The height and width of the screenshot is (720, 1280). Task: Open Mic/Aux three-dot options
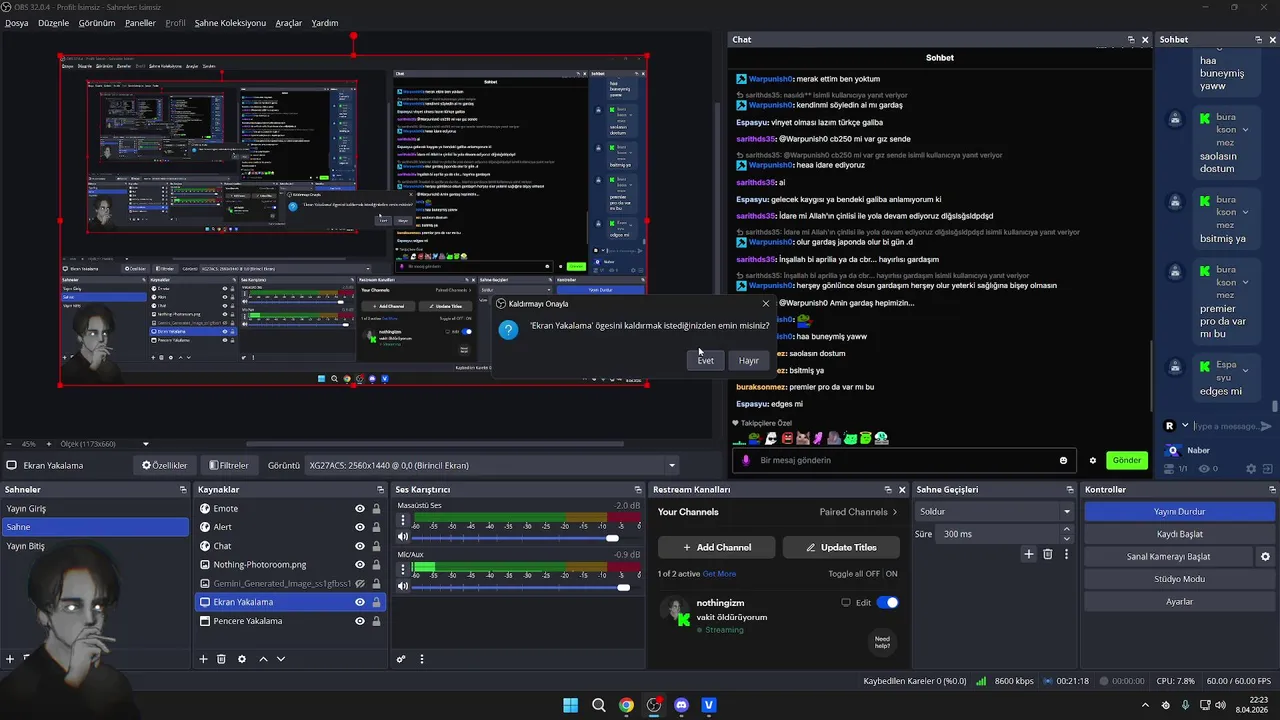click(x=403, y=570)
